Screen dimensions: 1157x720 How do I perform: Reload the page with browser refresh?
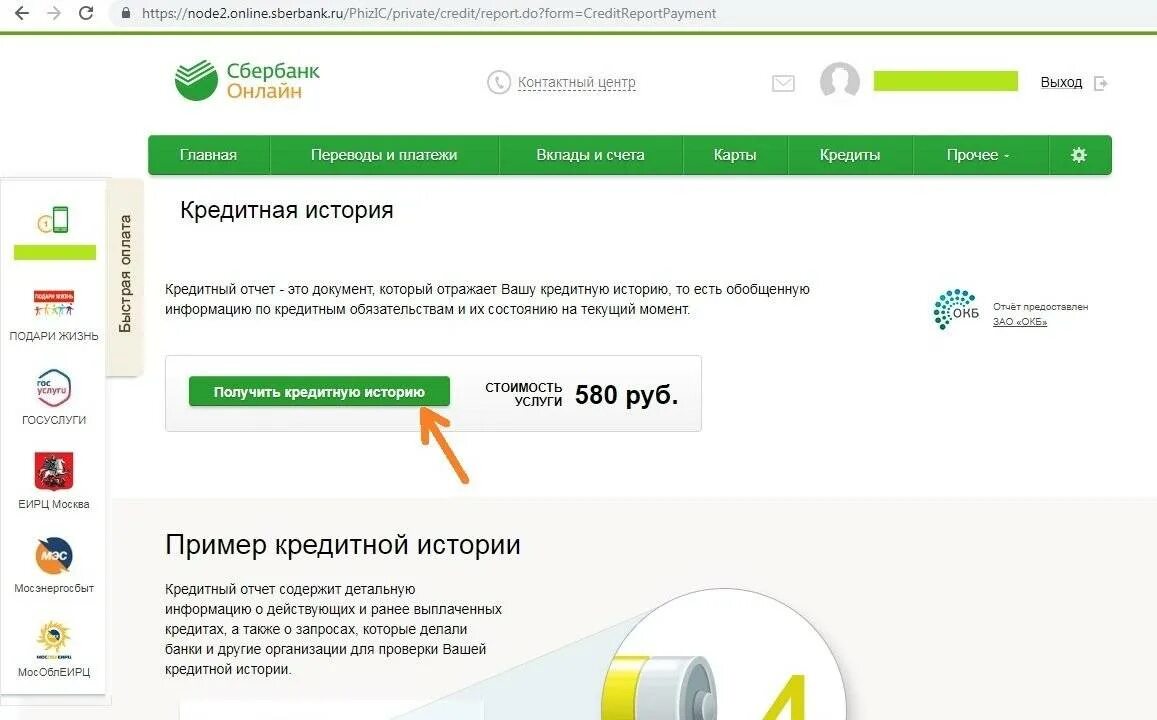(86, 13)
